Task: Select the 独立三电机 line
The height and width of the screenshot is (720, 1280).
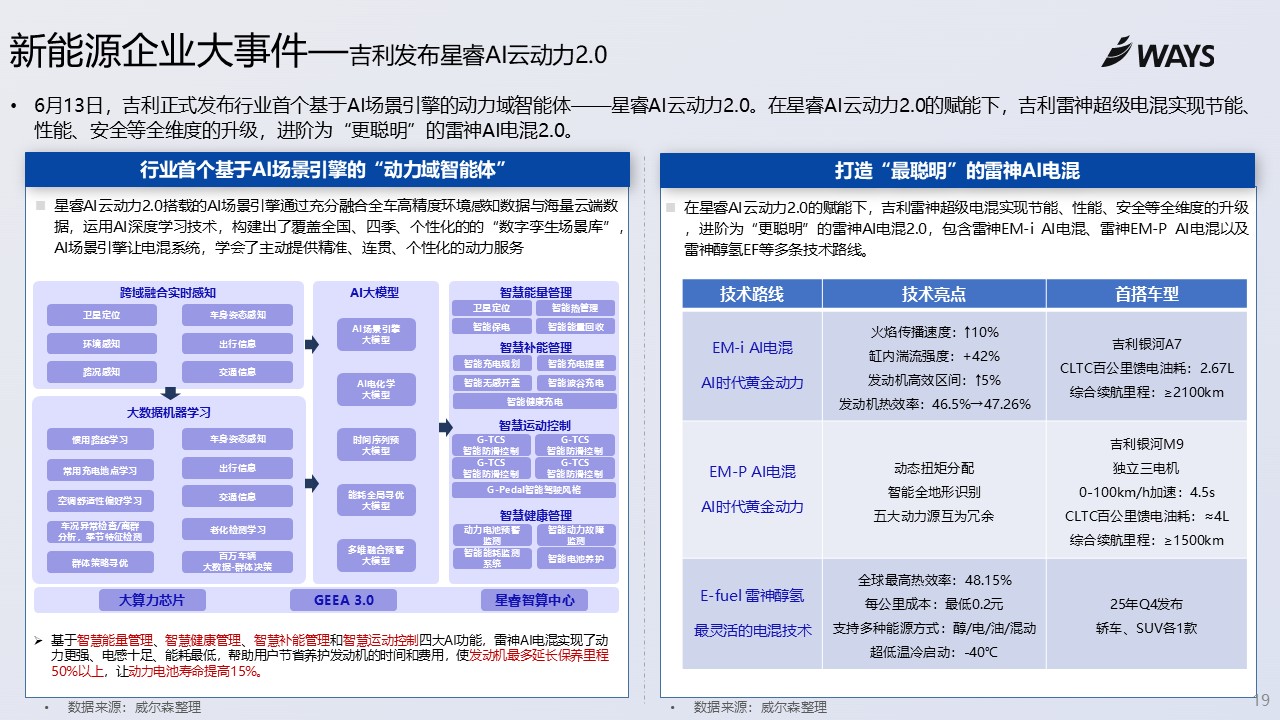Action: 1147,468
